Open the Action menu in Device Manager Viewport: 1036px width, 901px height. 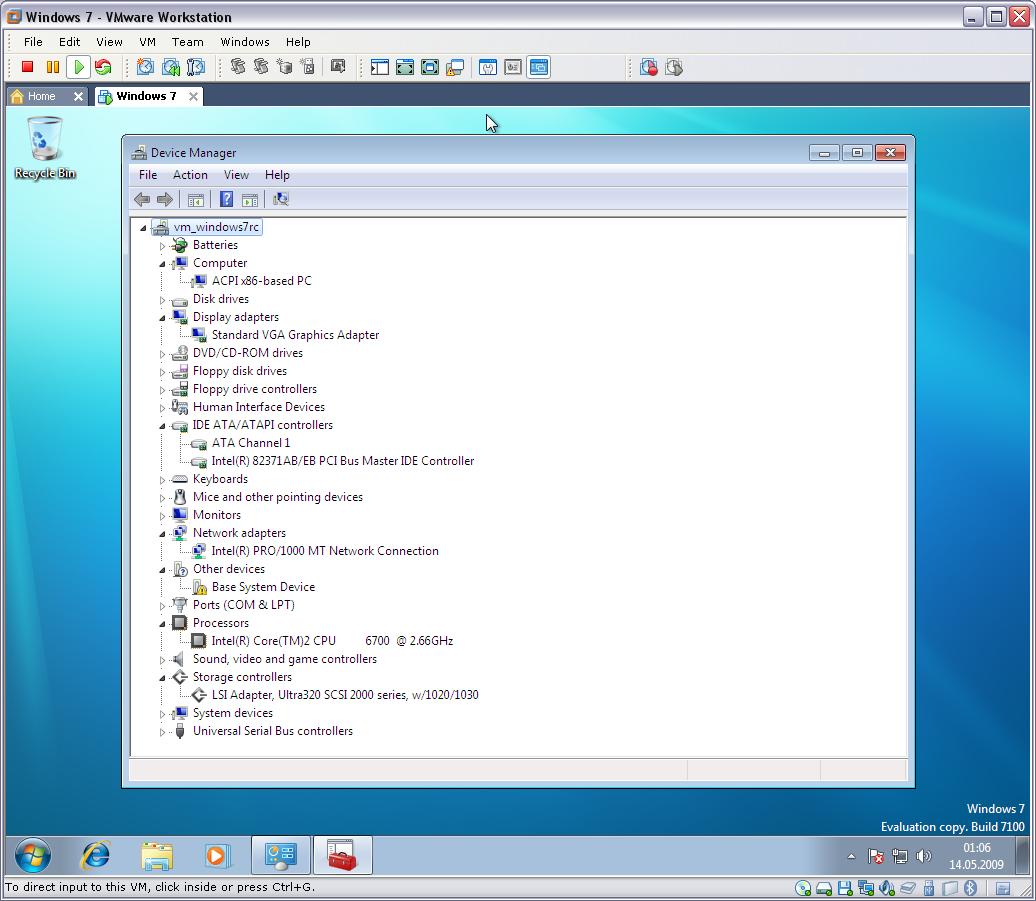190,175
